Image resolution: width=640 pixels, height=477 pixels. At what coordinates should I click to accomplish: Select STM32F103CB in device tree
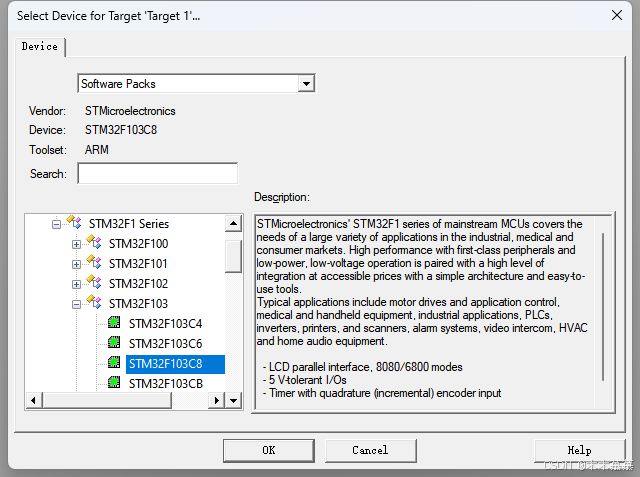click(x=166, y=384)
